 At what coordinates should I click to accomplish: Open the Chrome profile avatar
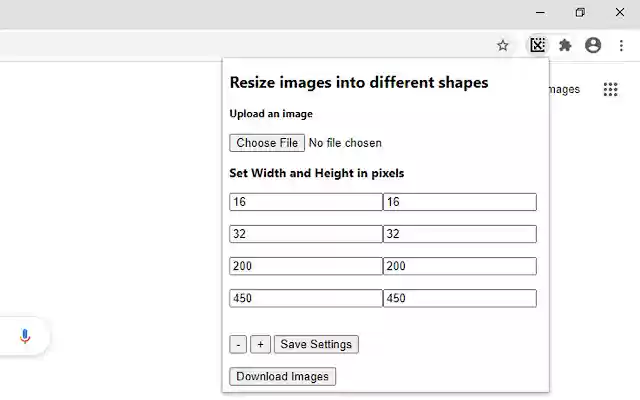coord(593,45)
